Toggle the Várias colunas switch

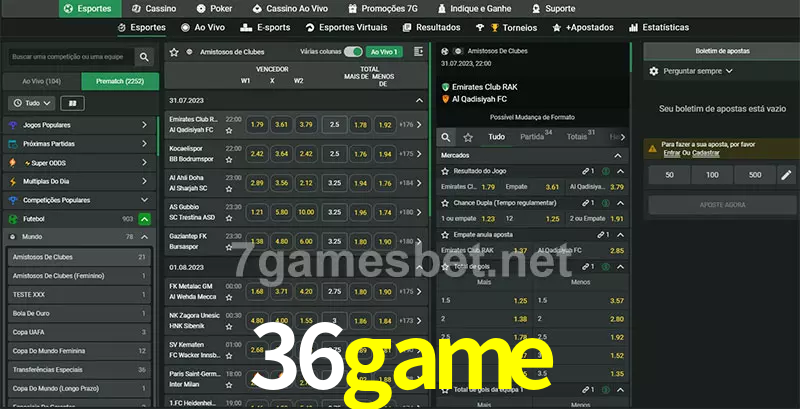coord(353,51)
